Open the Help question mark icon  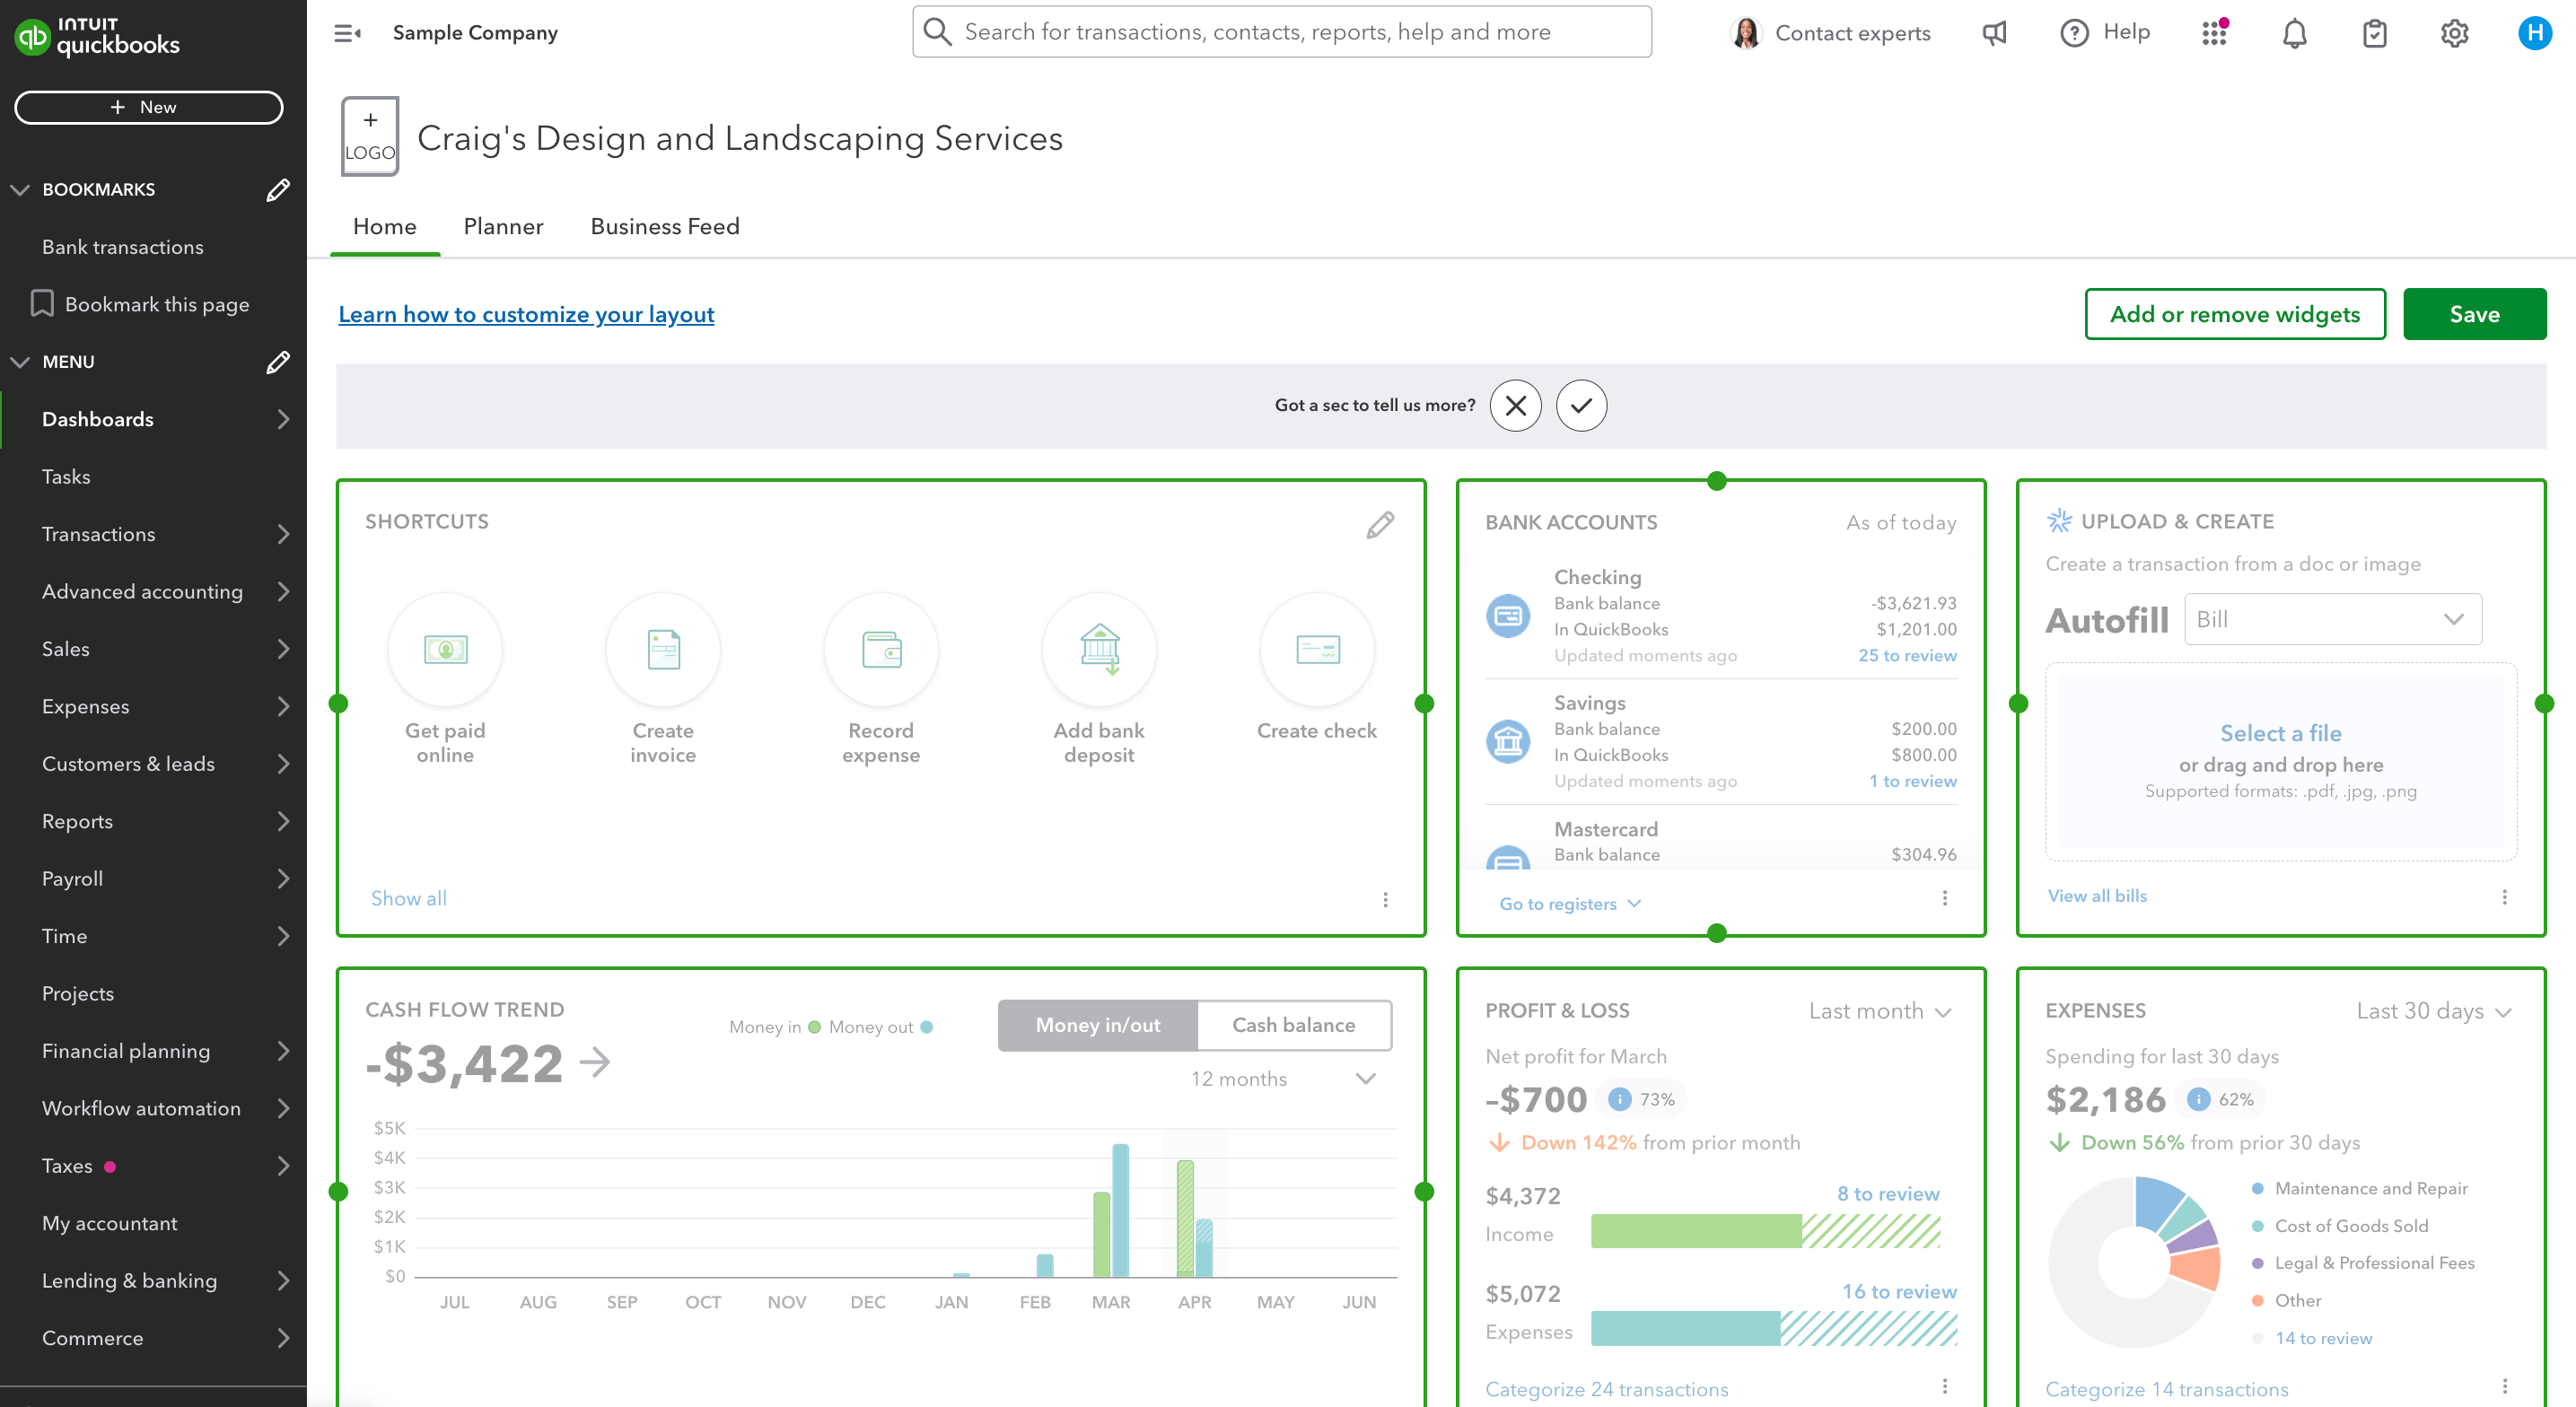click(x=2074, y=32)
